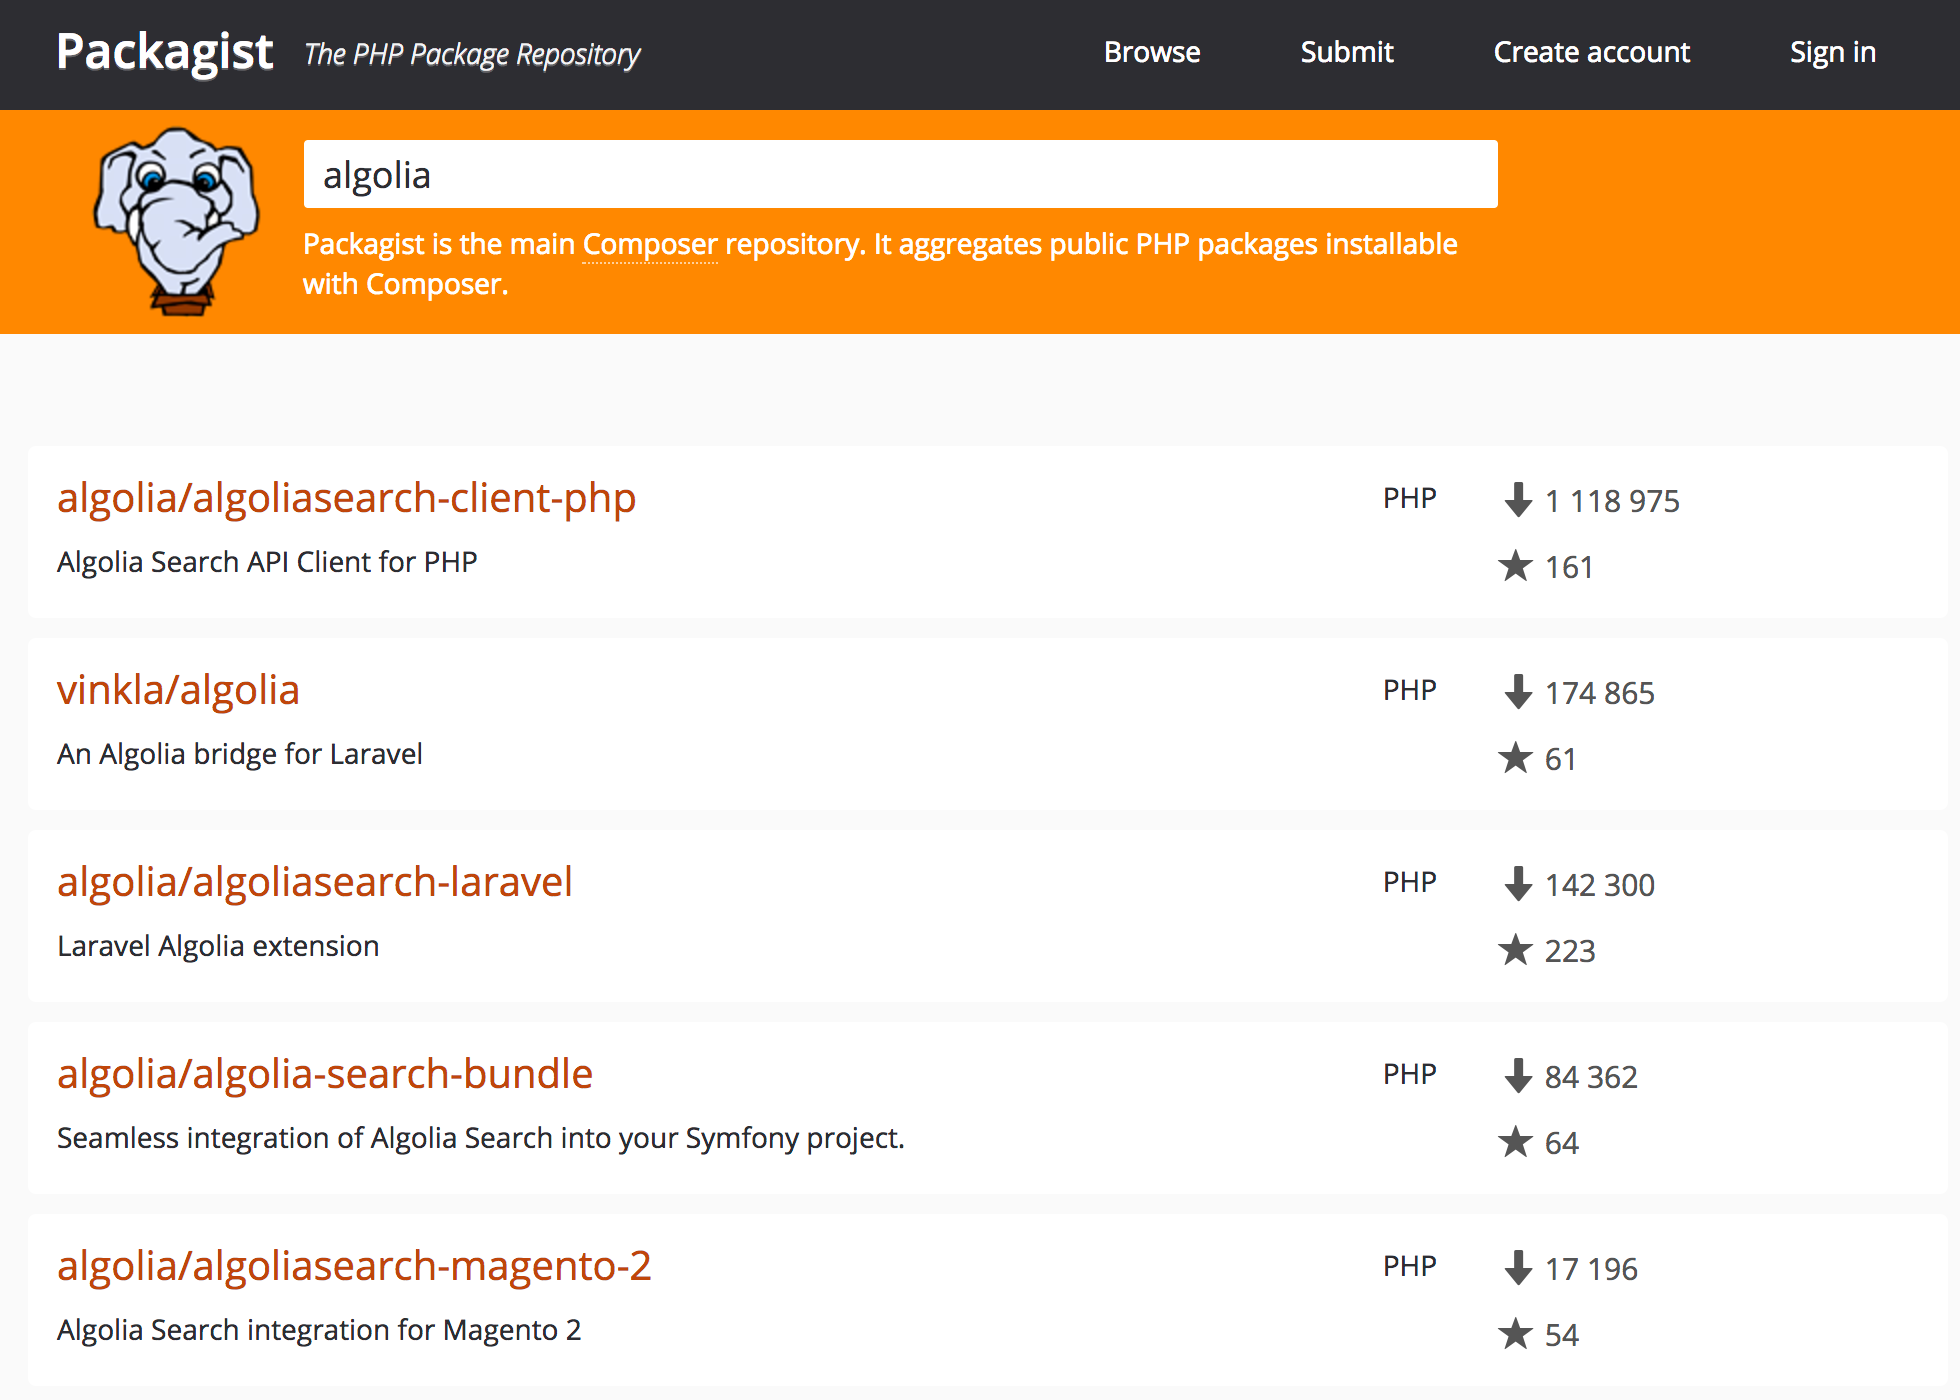This screenshot has height=1400, width=1960.
Task: Follow the Composer link in the banner
Action: [x=650, y=244]
